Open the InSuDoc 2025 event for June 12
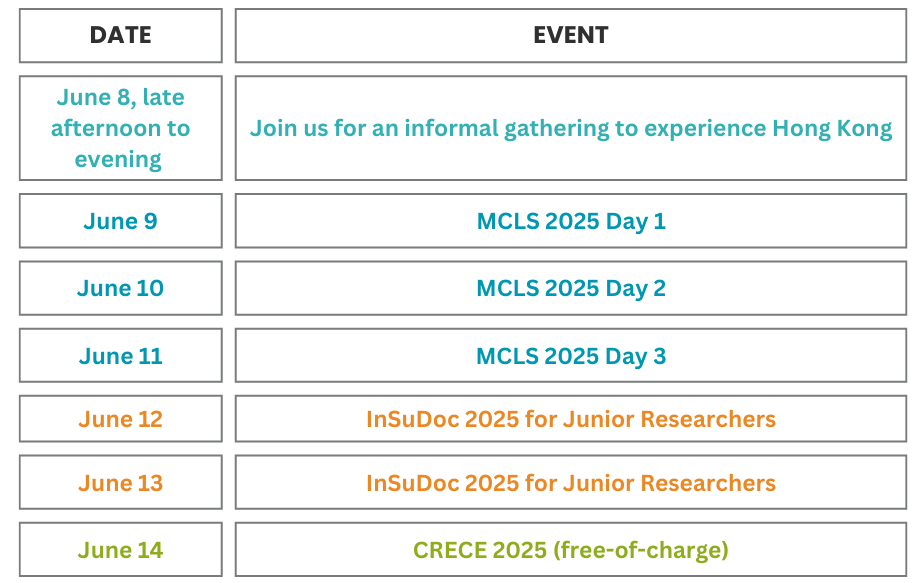The height and width of the screenshot is (583, 923). [x=570, y=419]
